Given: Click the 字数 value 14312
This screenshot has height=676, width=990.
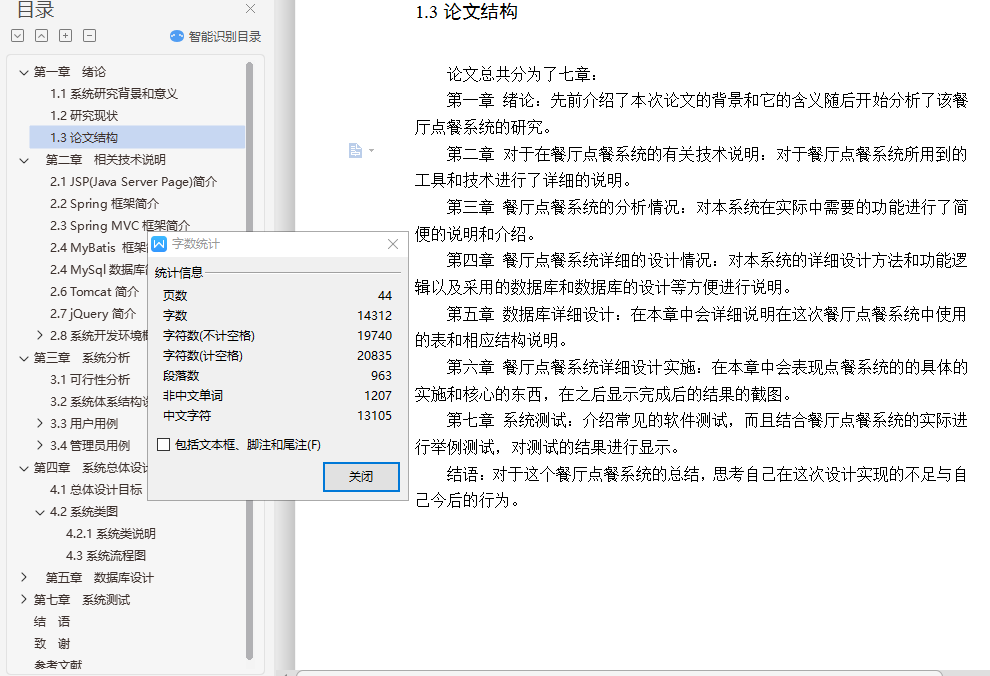Looking at the screenshot, I should click(x=374, y=316).
